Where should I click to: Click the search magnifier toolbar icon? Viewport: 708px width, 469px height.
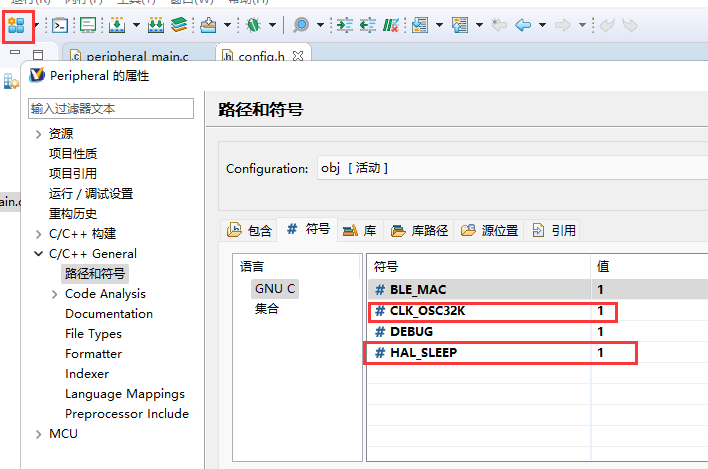tap(300, 25)
